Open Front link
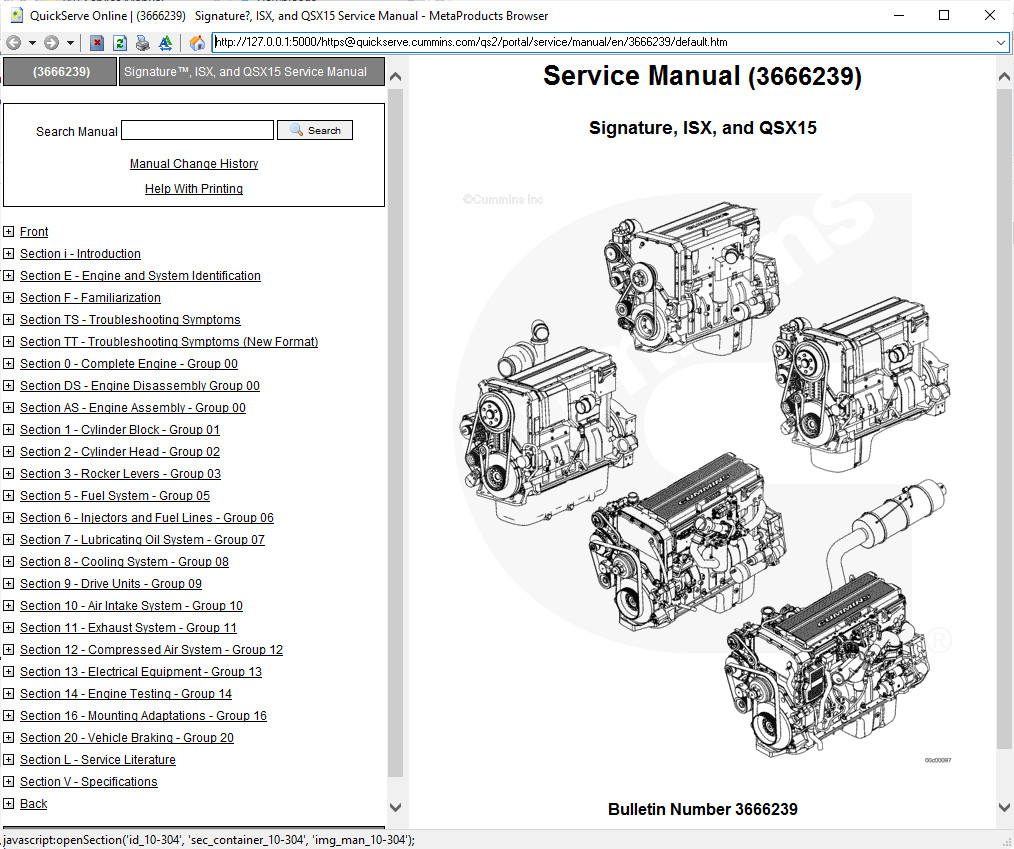This screenshot has width=1014, height=849. [x=34, y=231]
